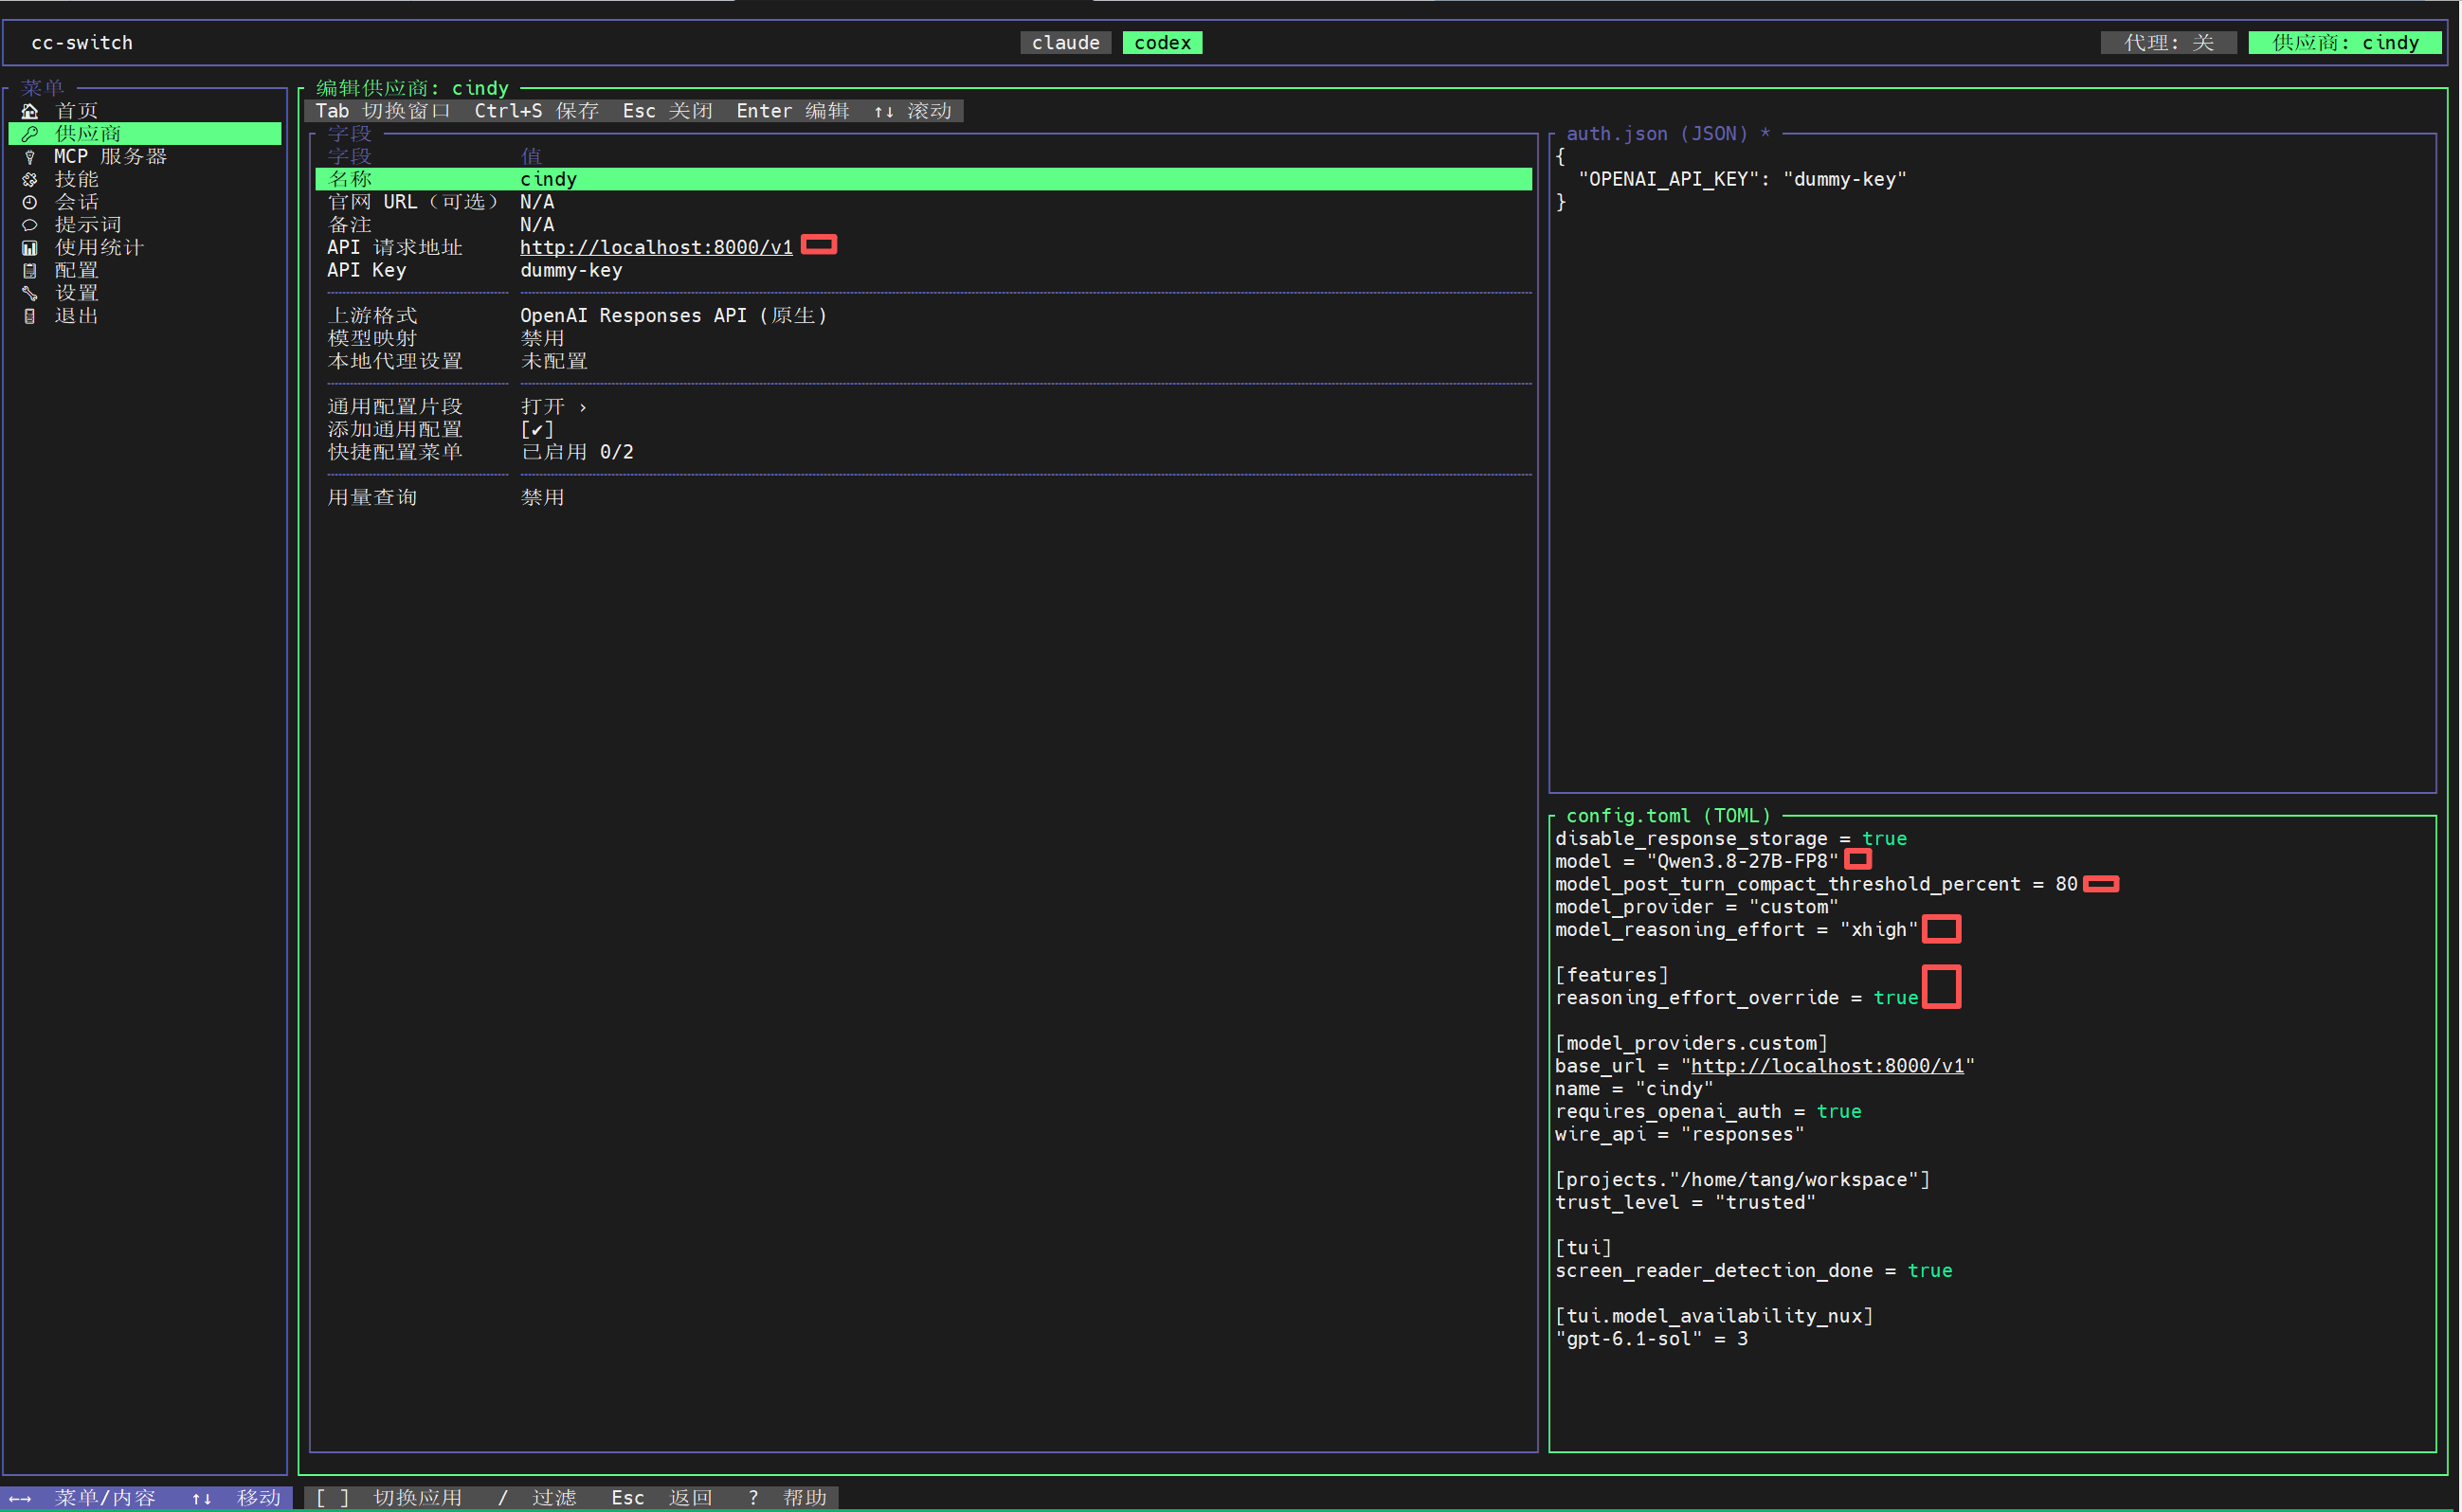The image size is (2462, 1512).
Task: Click the wrench icon beside 设置
Action: pyautogui.click(x=30, y=293)
